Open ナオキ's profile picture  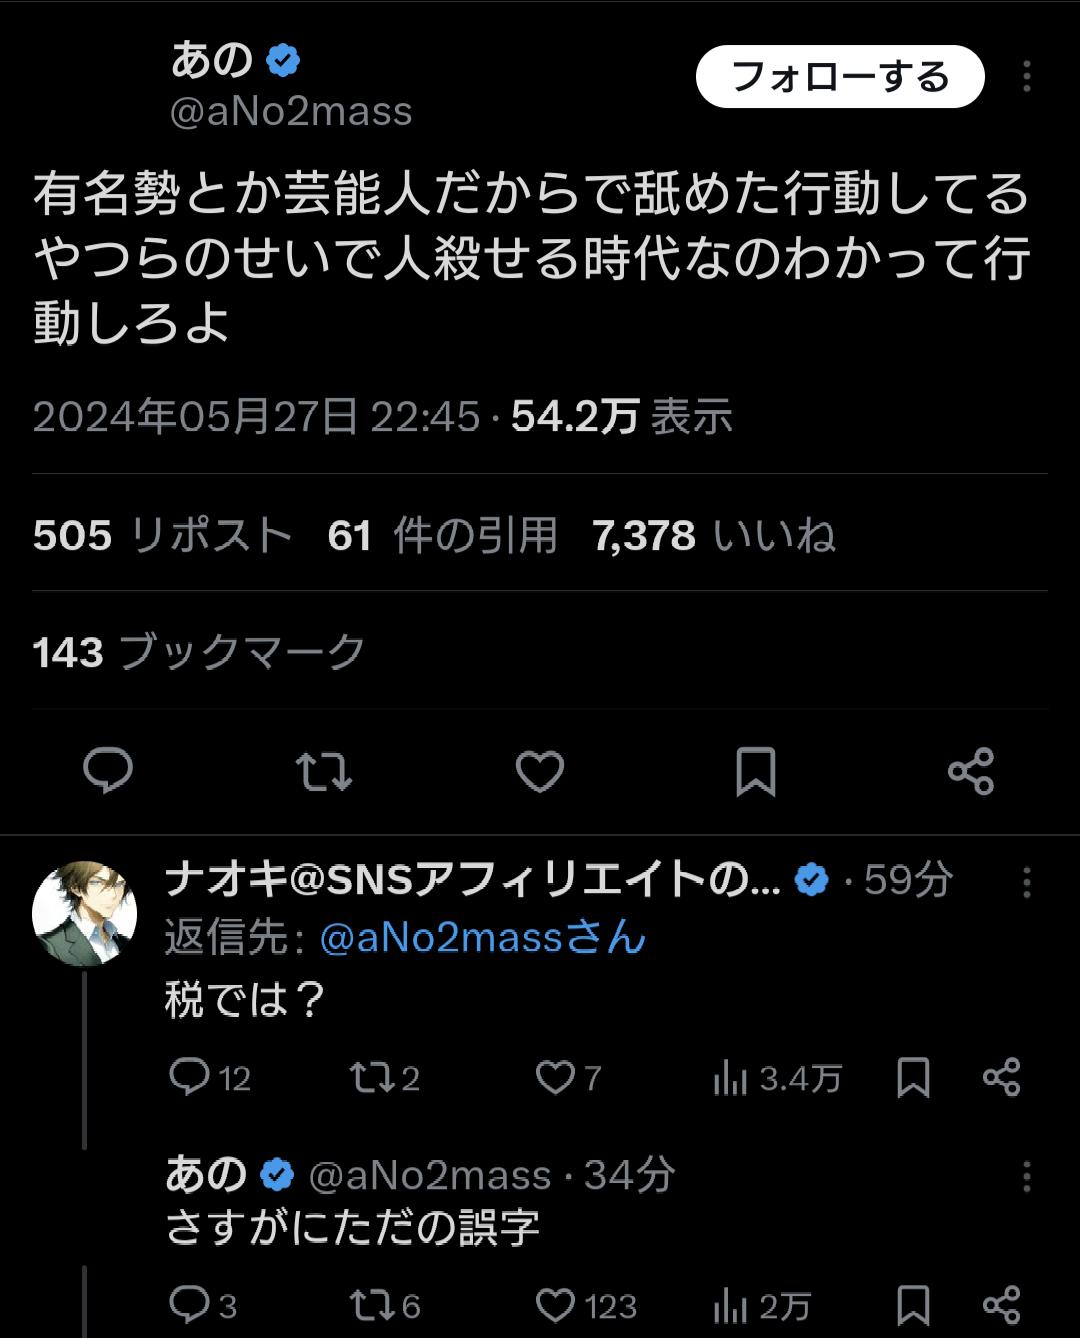86,910
